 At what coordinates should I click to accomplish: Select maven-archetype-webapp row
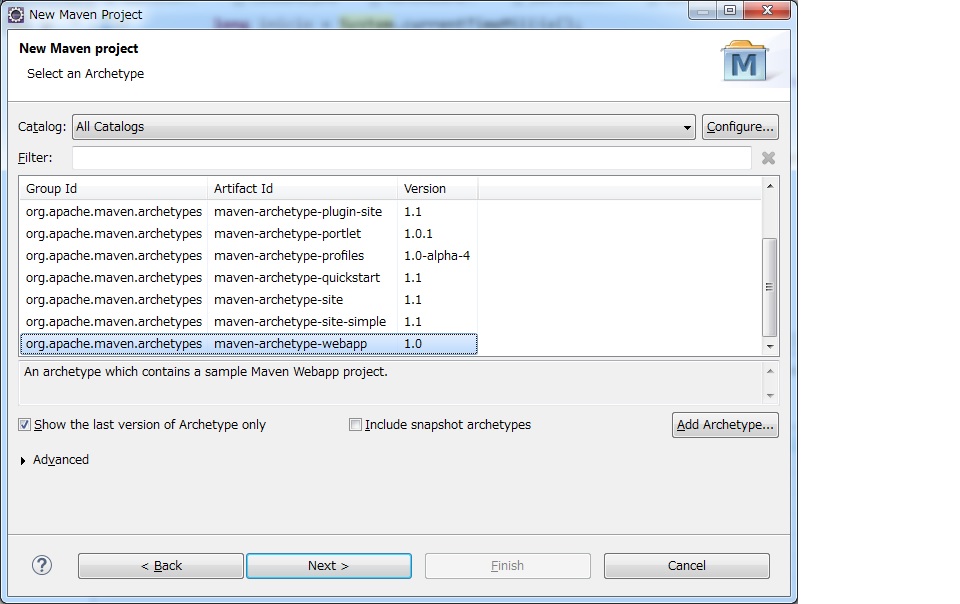(x=249, y=344)
